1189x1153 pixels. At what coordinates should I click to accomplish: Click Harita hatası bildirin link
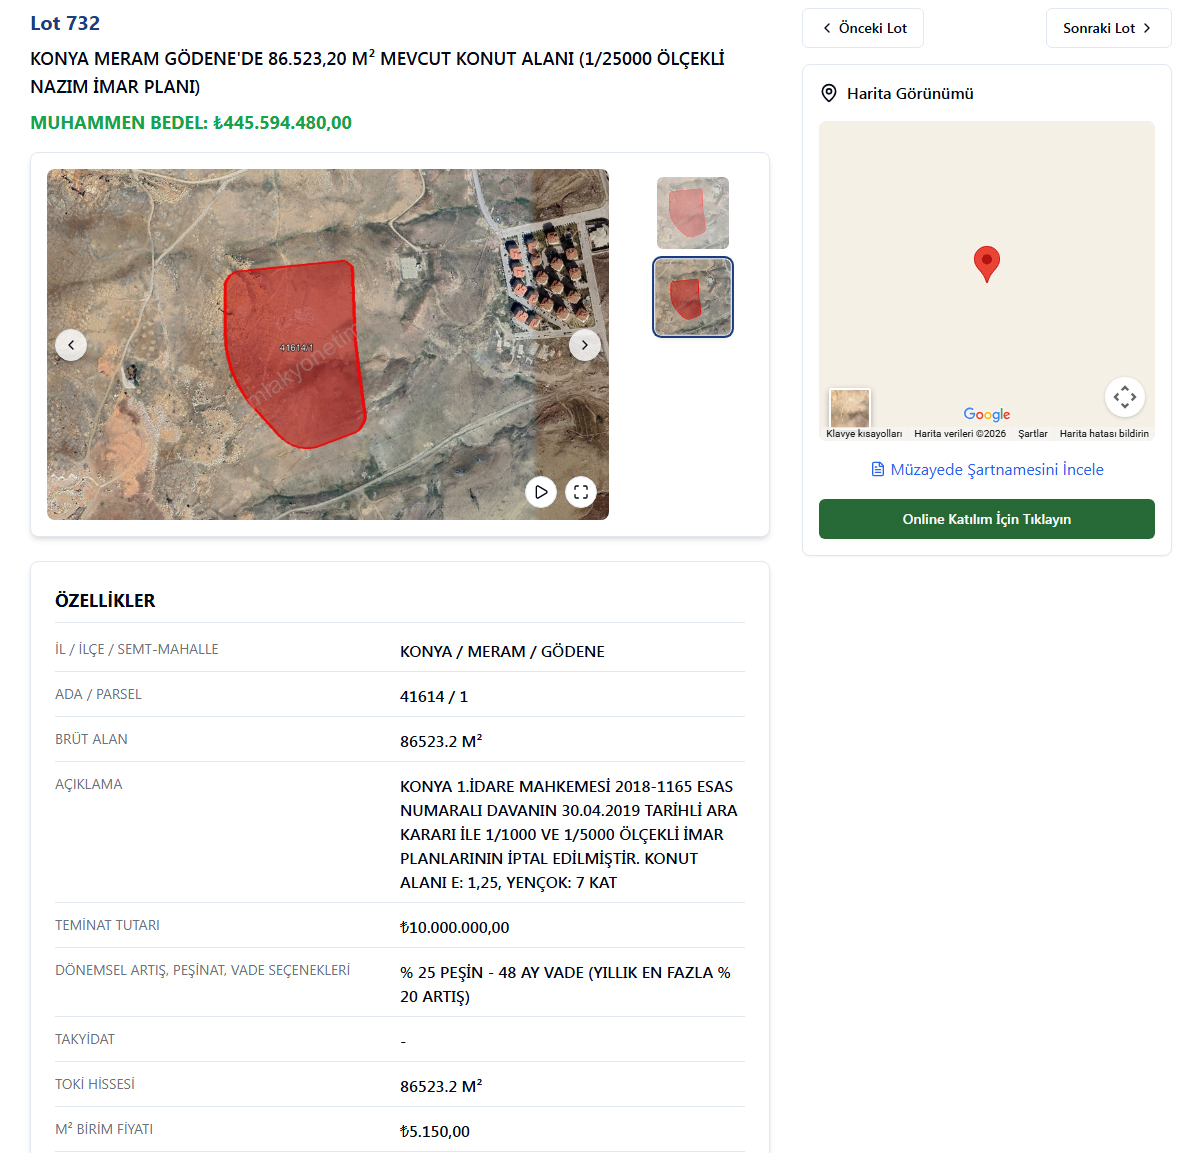click(1103, 434)
